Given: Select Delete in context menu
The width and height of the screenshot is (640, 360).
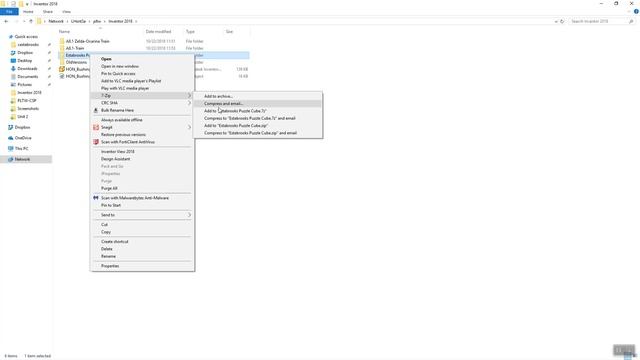Looking at the screenshot, I should pyautogui.click(x=107, y=249).
